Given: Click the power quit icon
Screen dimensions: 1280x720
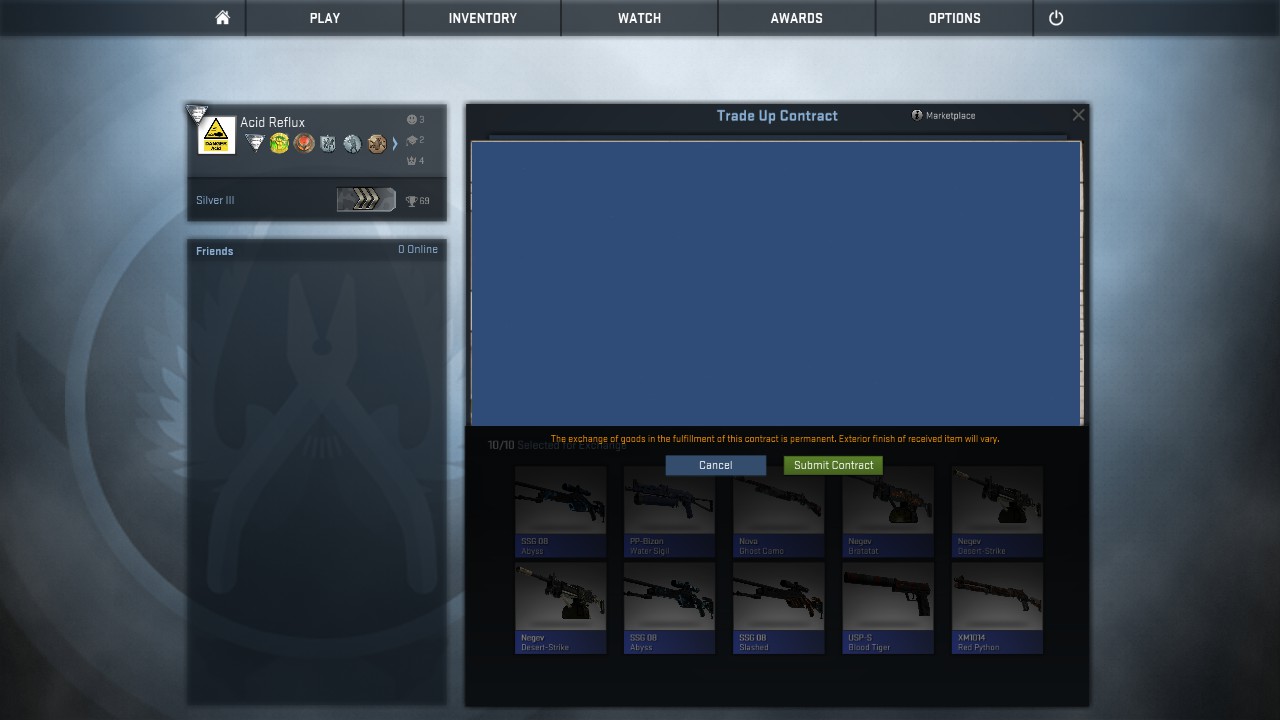Looking at the screenshot, I should pyautogui.click(x=1056, y=18).
